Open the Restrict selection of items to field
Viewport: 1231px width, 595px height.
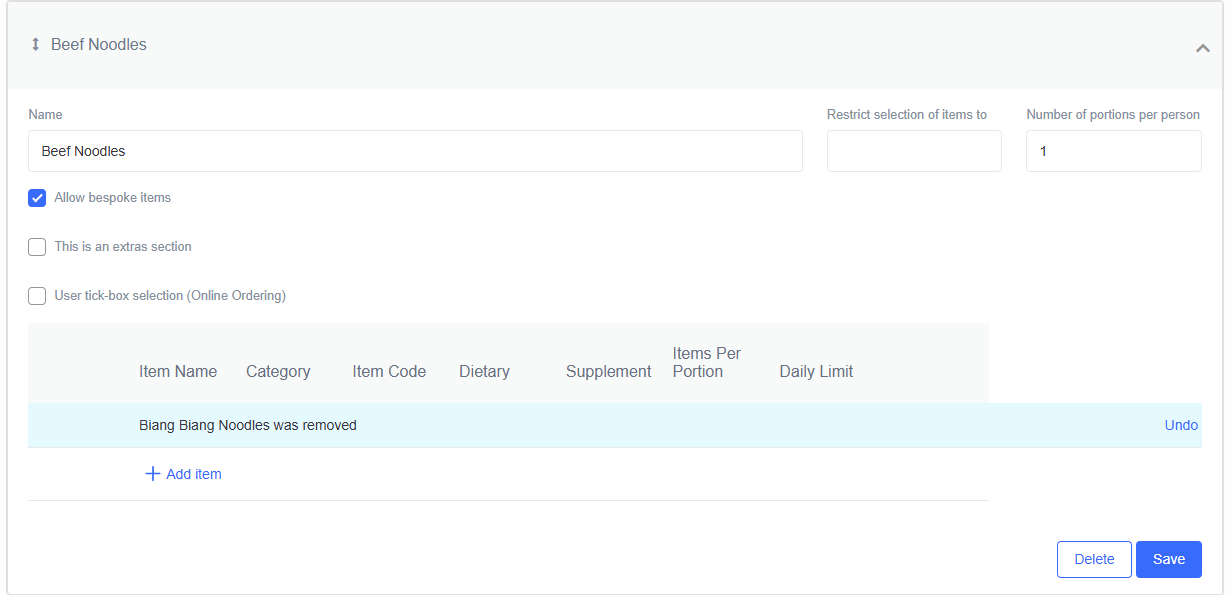pos(914,151)
